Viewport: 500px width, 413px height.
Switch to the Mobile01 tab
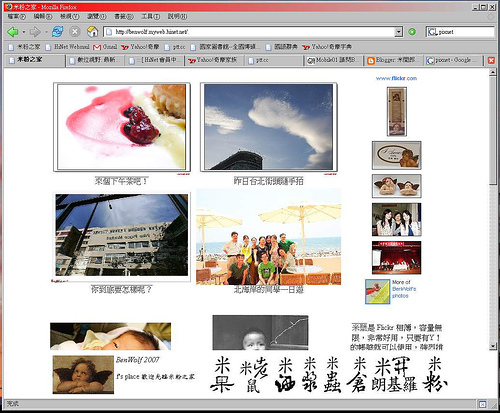point(334,60)
